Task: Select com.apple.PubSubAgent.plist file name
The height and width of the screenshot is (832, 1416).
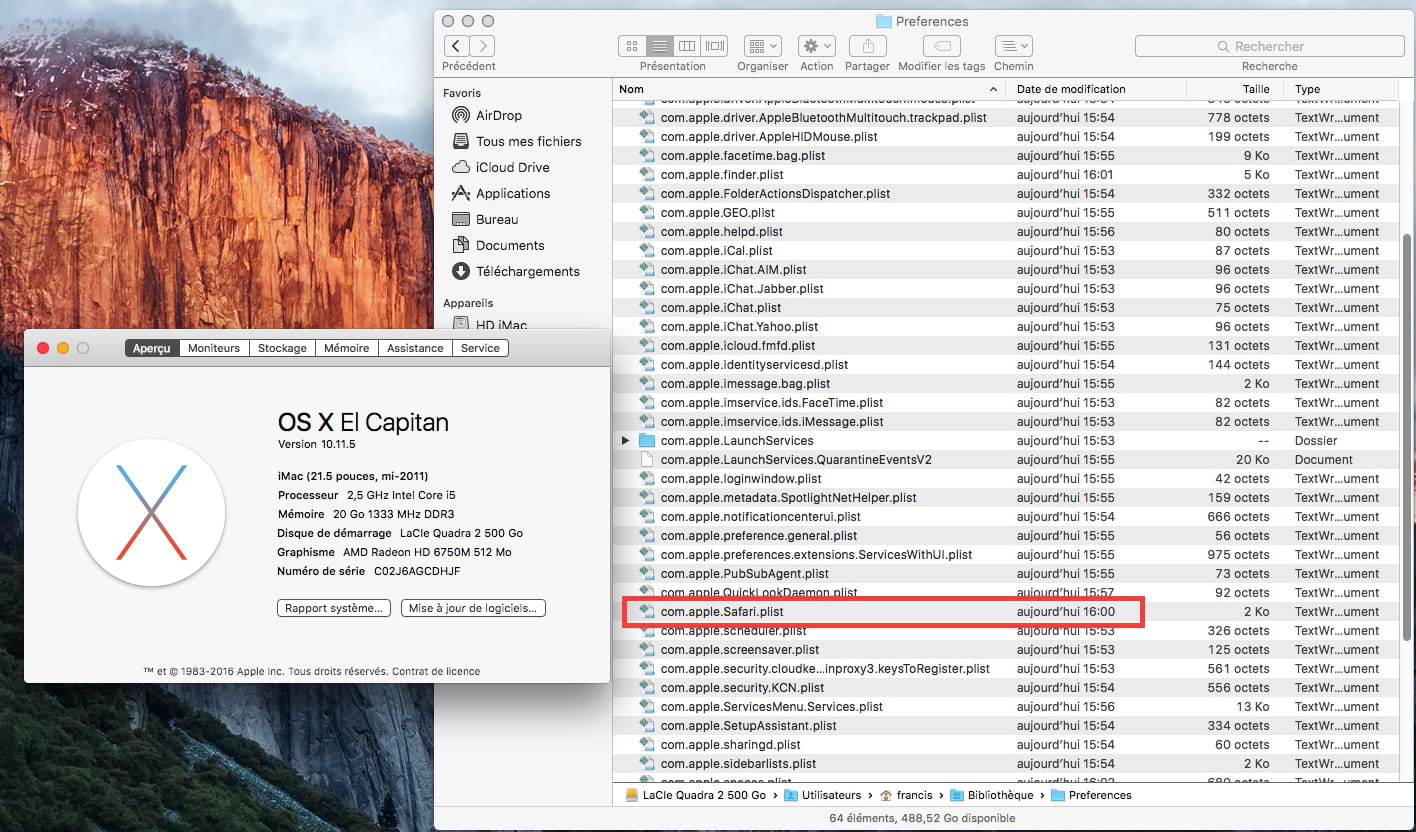Action: click(744, 574)
